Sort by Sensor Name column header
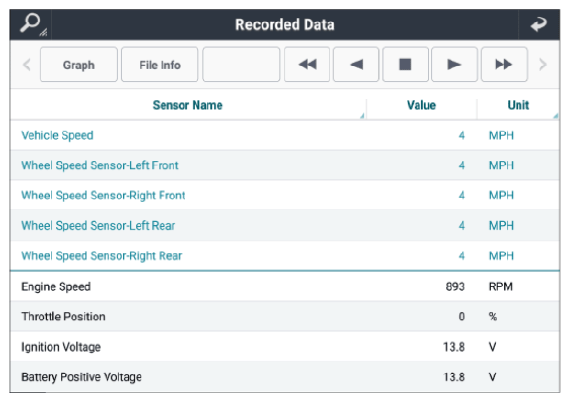This screenshot has width=570, height=402. click(188, 105)
